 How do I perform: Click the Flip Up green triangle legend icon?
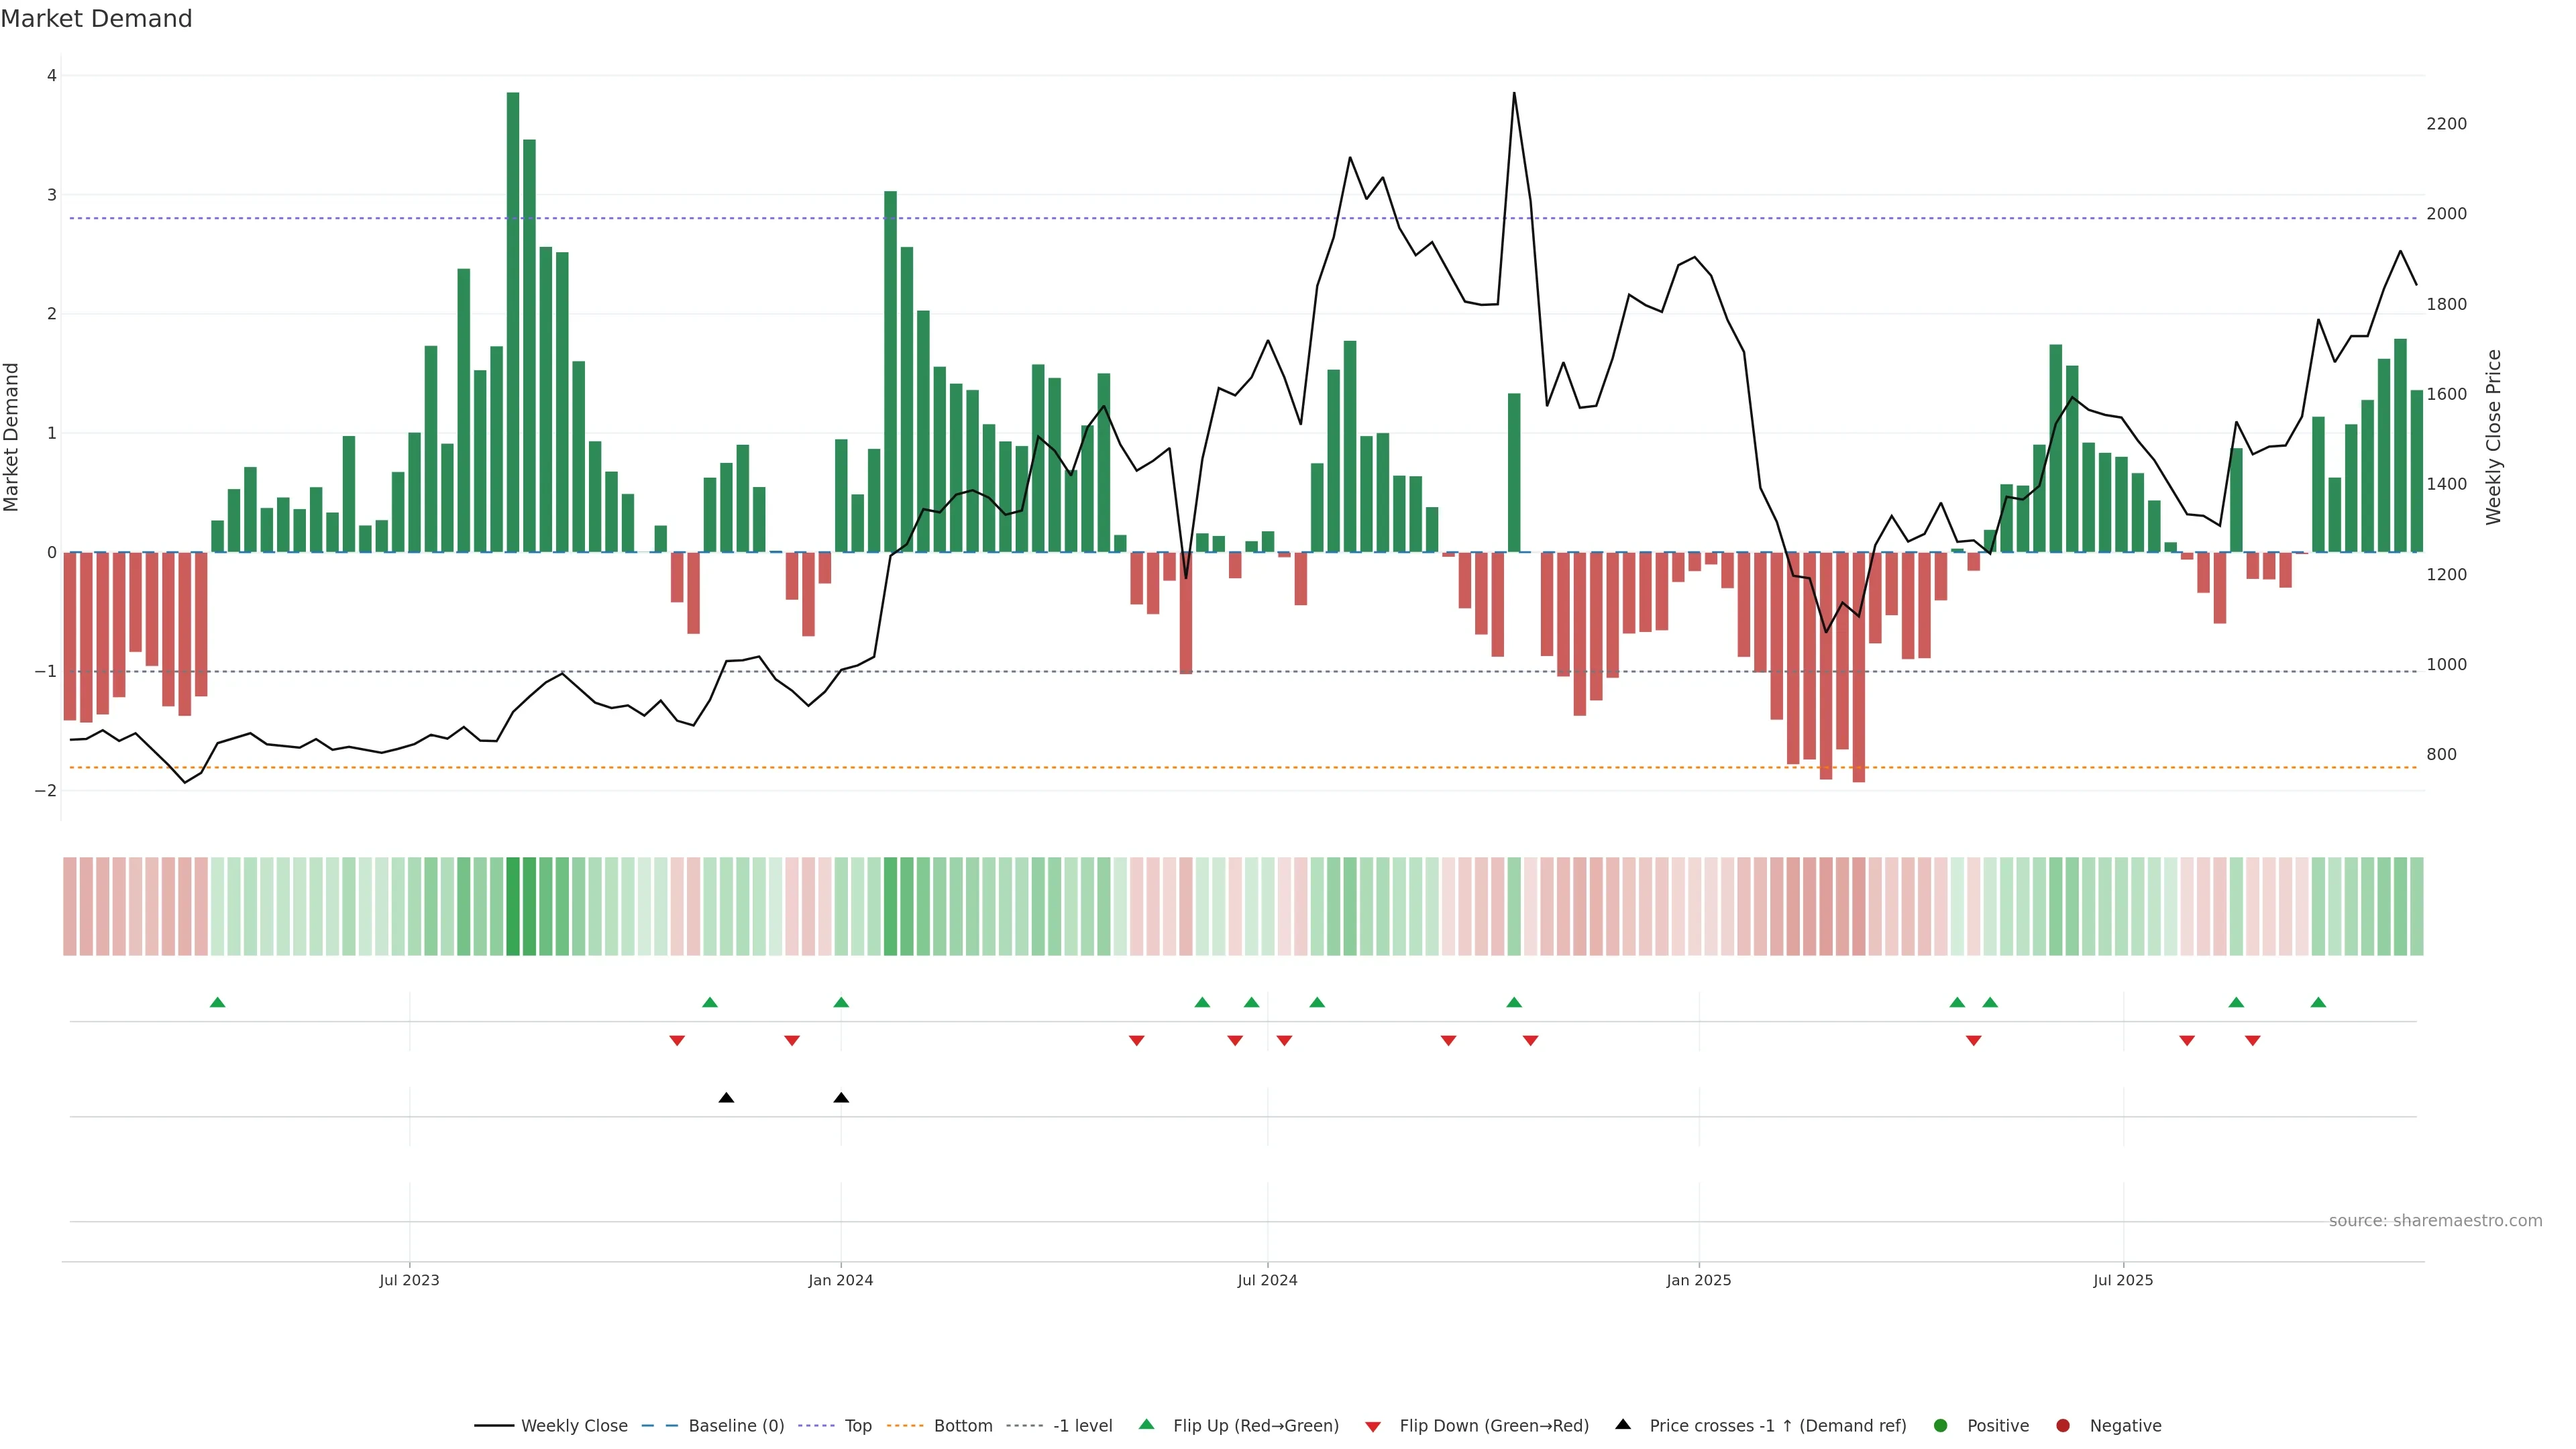1146,1424
